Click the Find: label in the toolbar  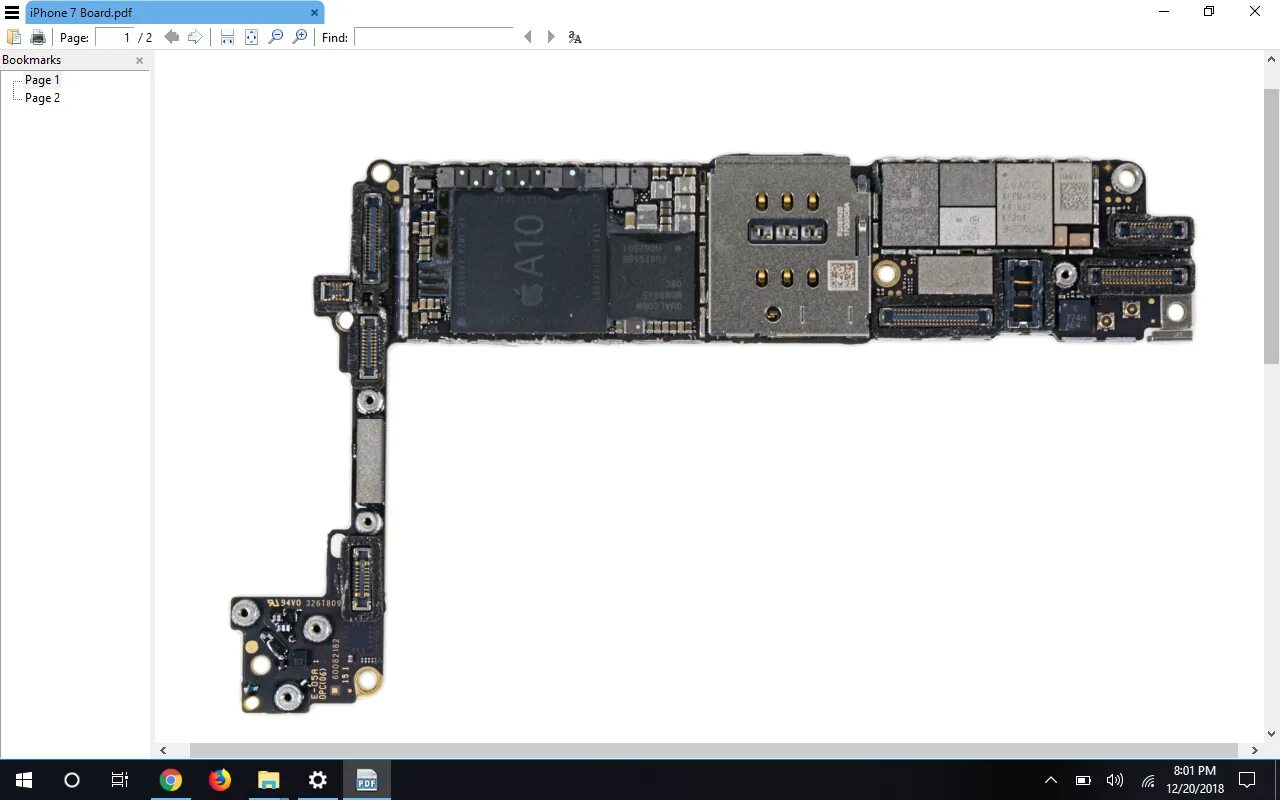coord(335,38)
